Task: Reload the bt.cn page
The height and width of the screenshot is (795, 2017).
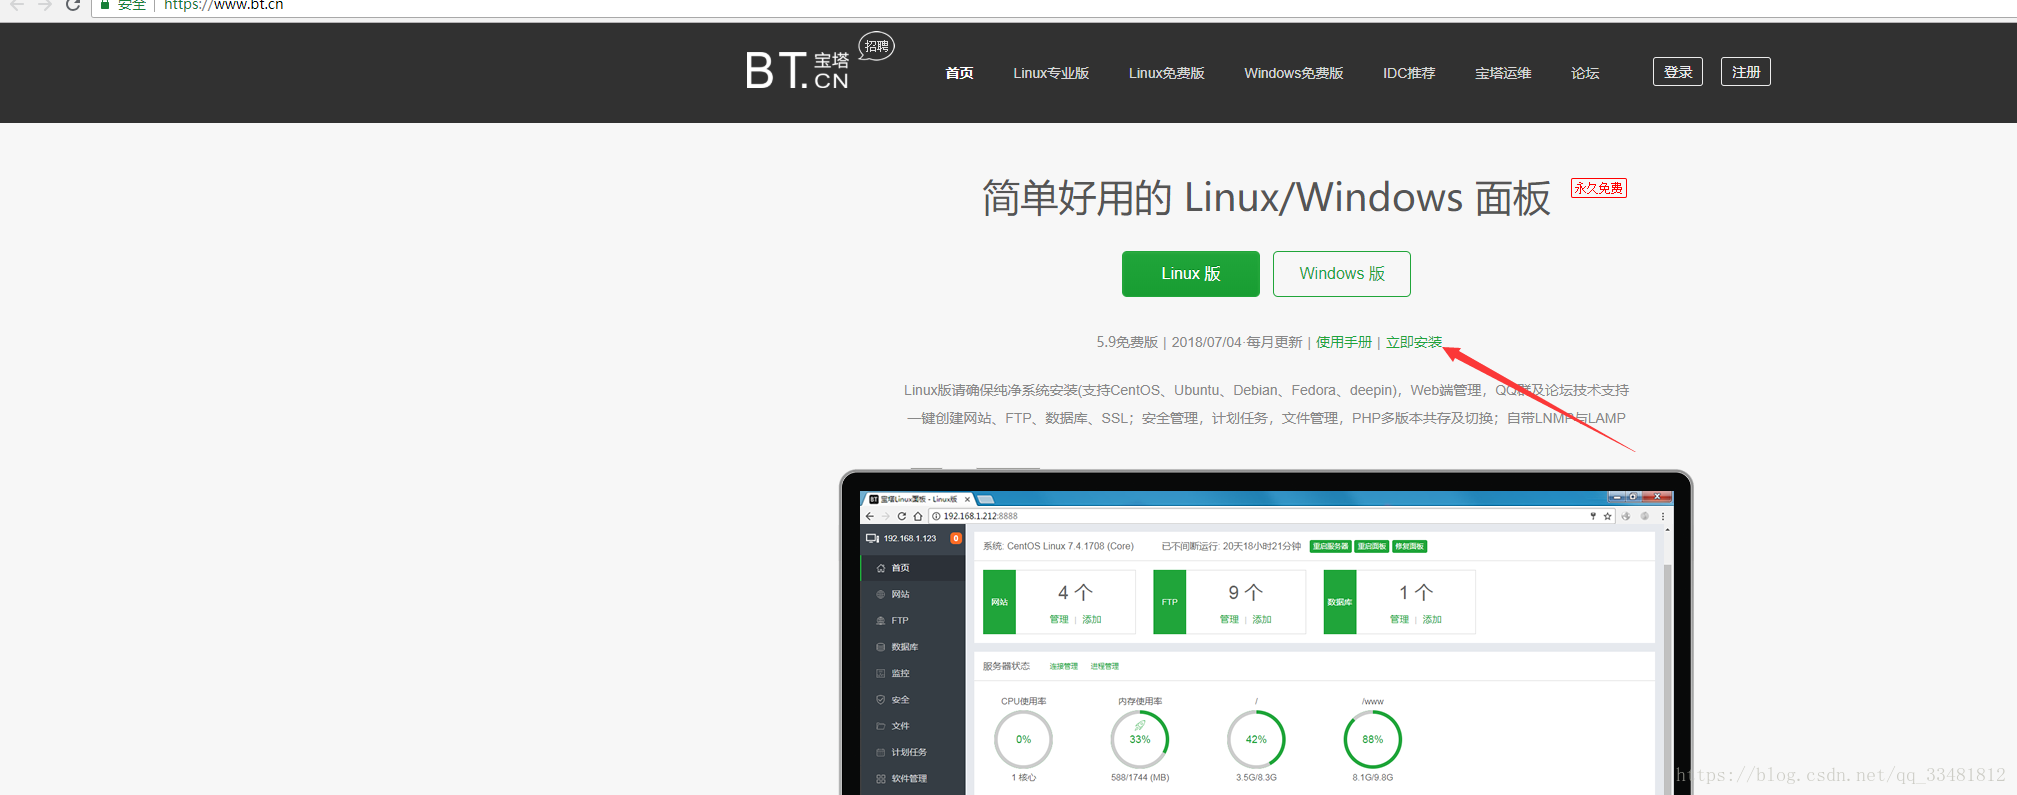Action: [x=72, y=5]
